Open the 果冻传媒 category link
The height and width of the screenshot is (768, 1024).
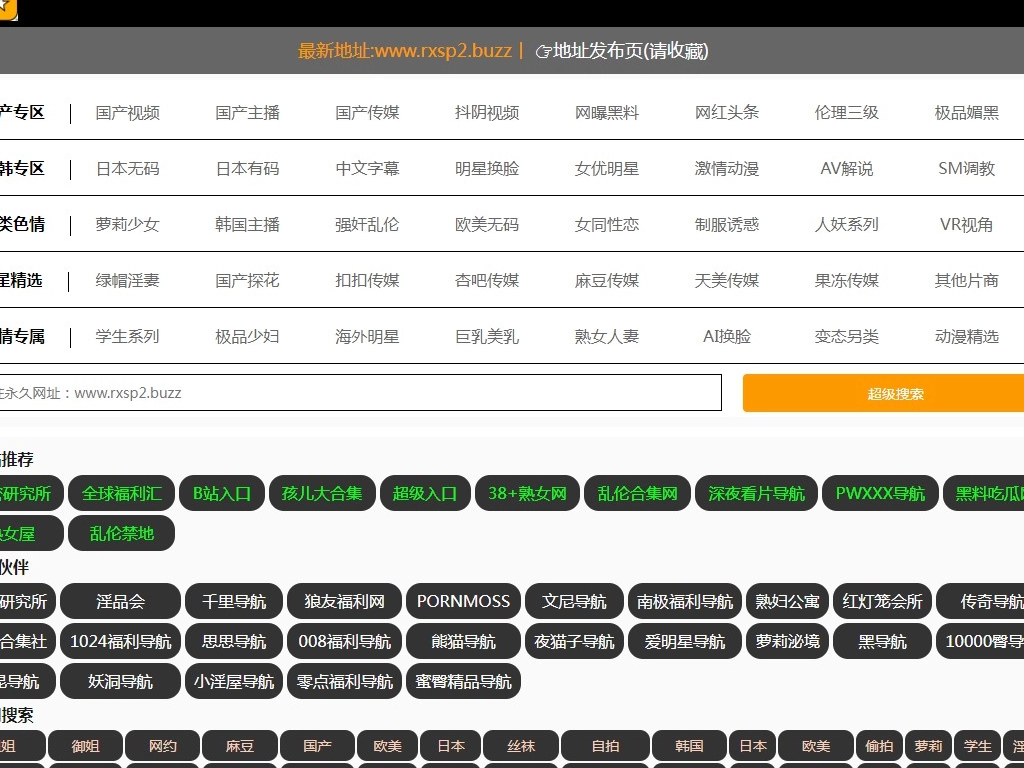(x=845, y=281)
